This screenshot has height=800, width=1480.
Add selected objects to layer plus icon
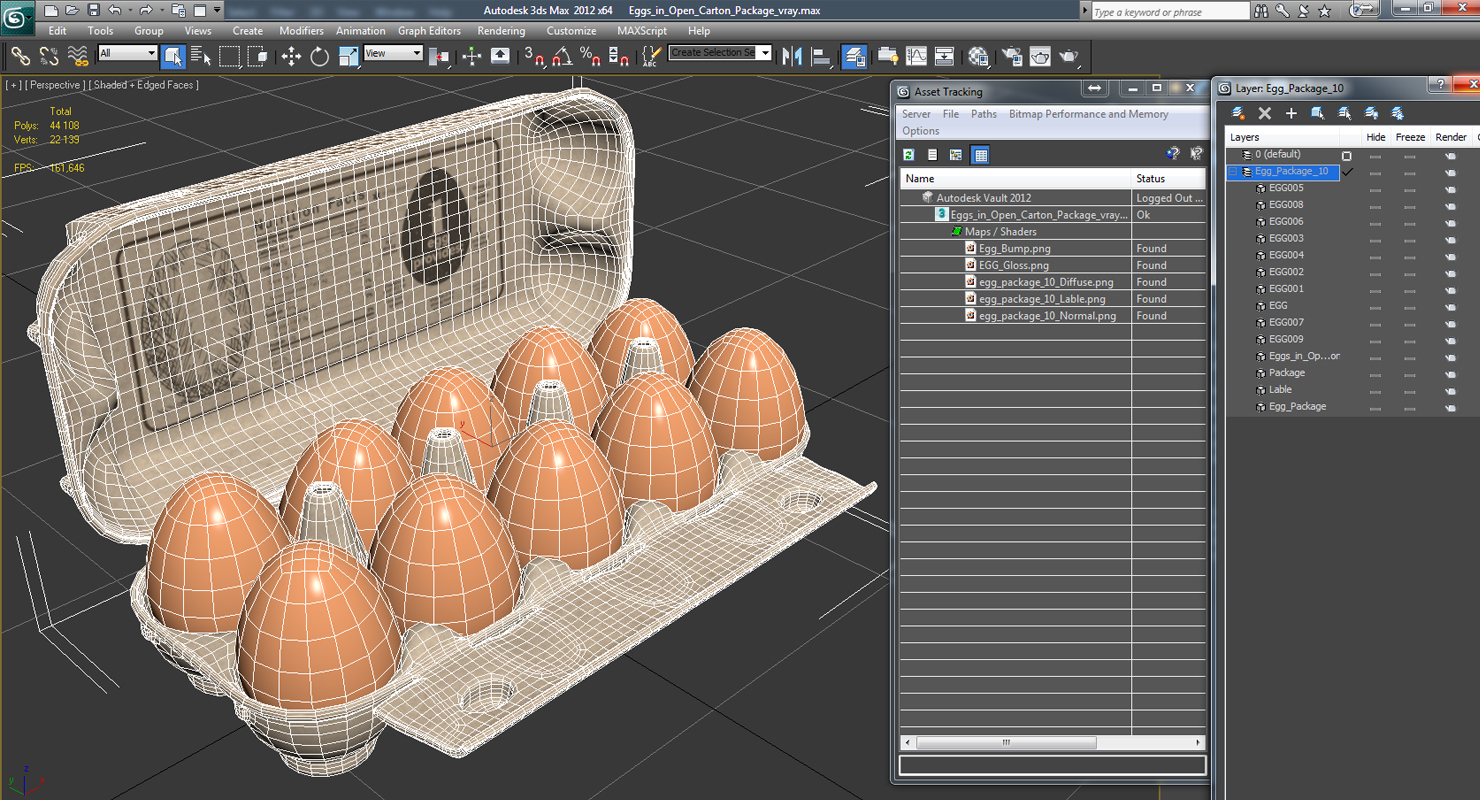[x=1291, y=113]
